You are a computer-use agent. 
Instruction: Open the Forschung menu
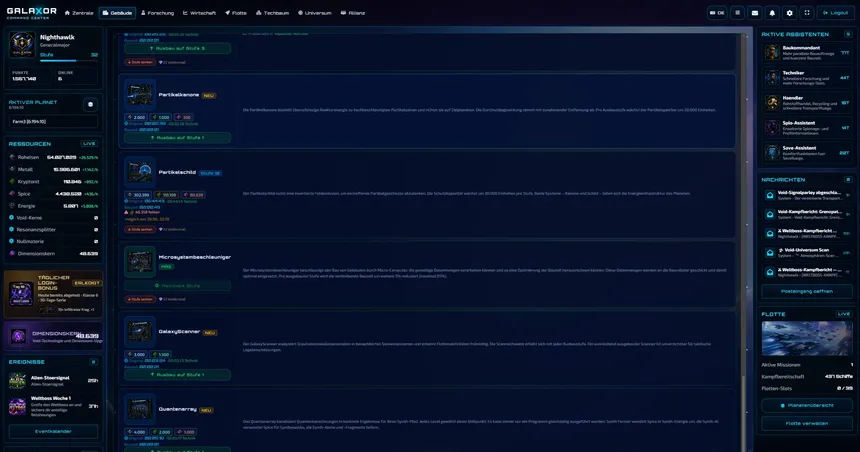(x=157, y=13)
